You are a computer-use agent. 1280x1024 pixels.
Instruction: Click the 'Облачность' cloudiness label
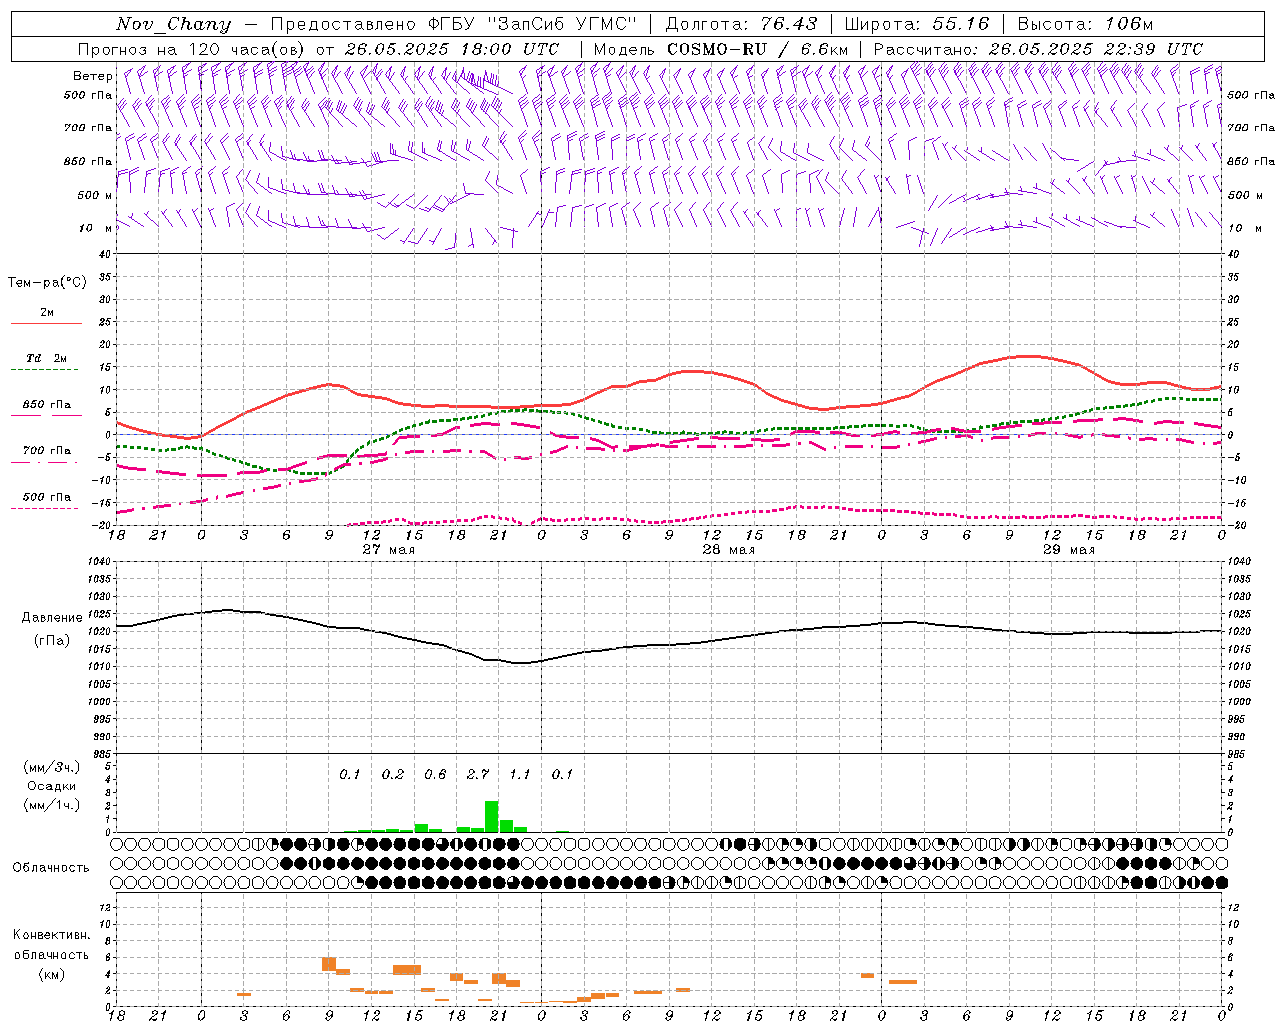click(51, 867)
